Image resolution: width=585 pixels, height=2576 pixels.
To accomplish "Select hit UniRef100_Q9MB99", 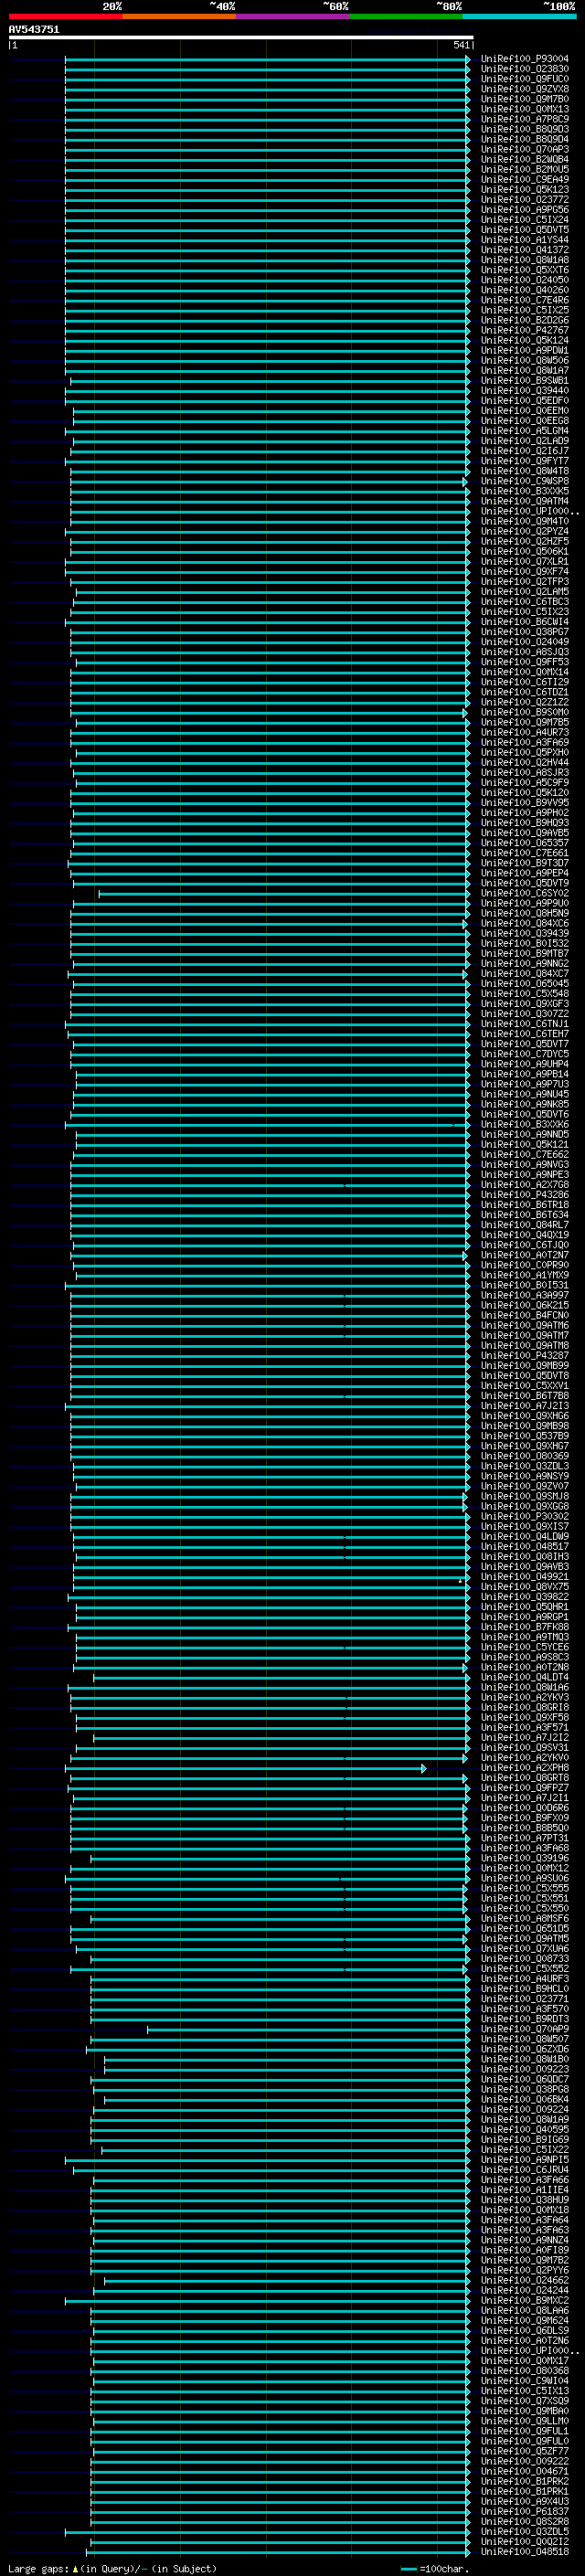I will click(x=525, y=1365).
